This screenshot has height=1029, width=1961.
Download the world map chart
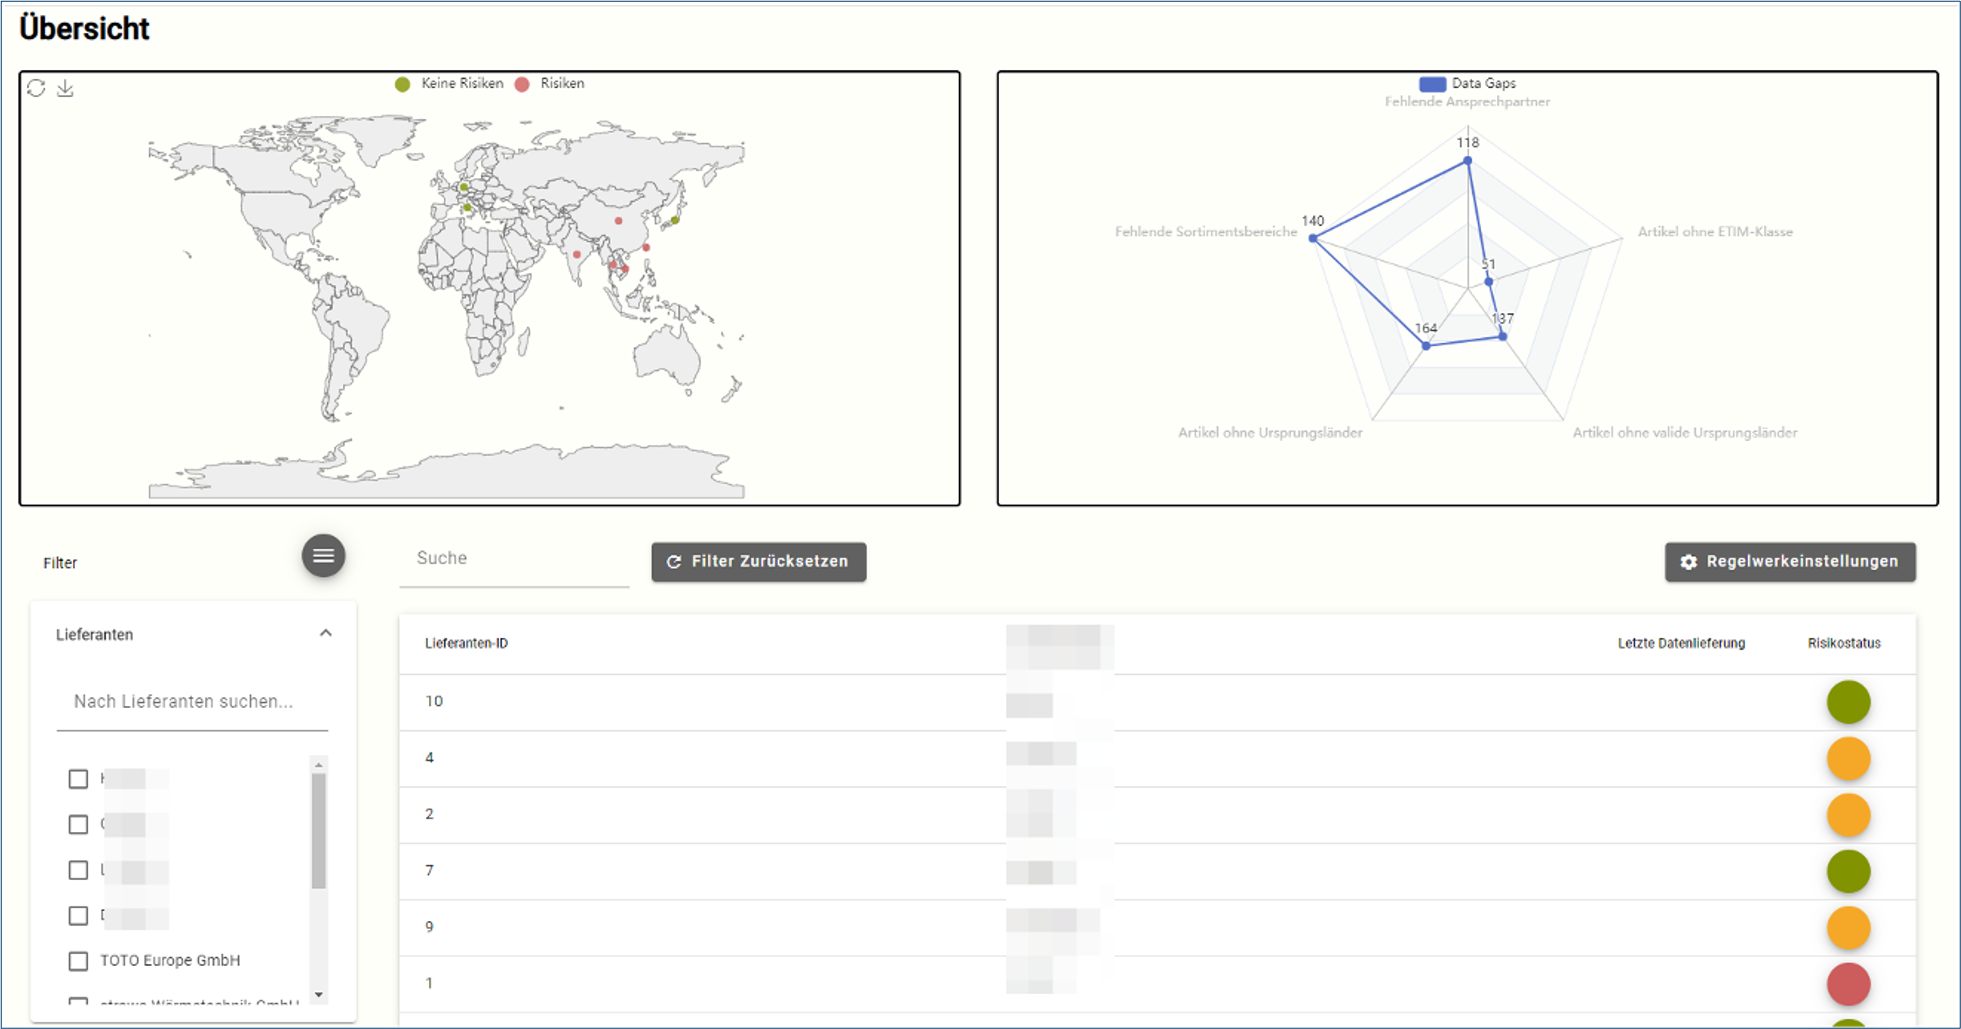65,88
